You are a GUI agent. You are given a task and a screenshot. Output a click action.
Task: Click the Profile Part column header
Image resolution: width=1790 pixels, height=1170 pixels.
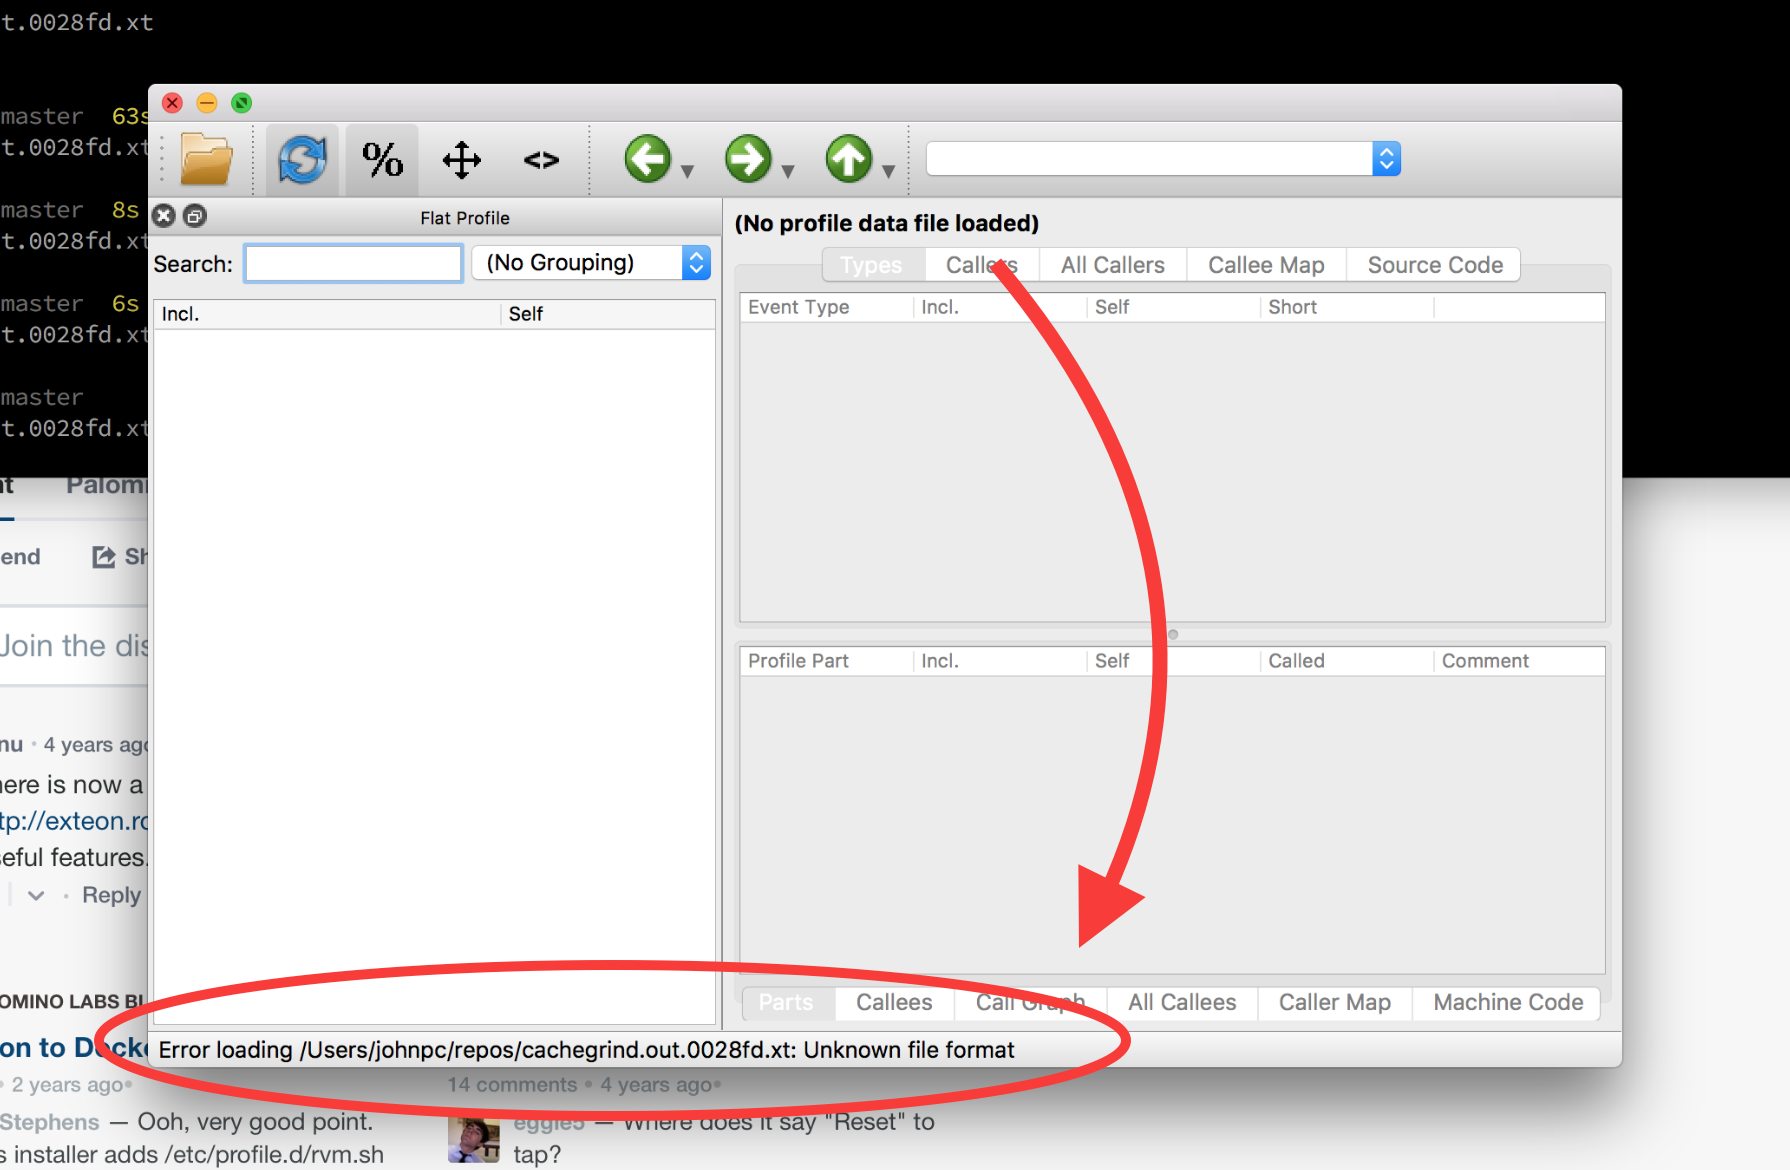826,661
